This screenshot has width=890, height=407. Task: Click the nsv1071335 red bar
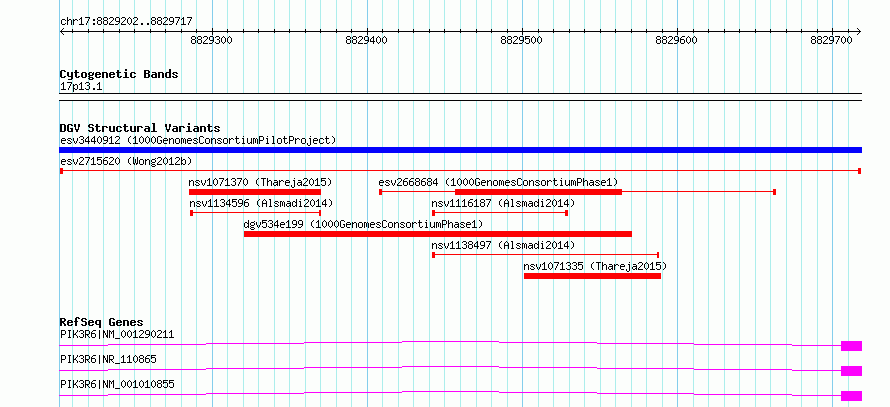tap(592, 276)
